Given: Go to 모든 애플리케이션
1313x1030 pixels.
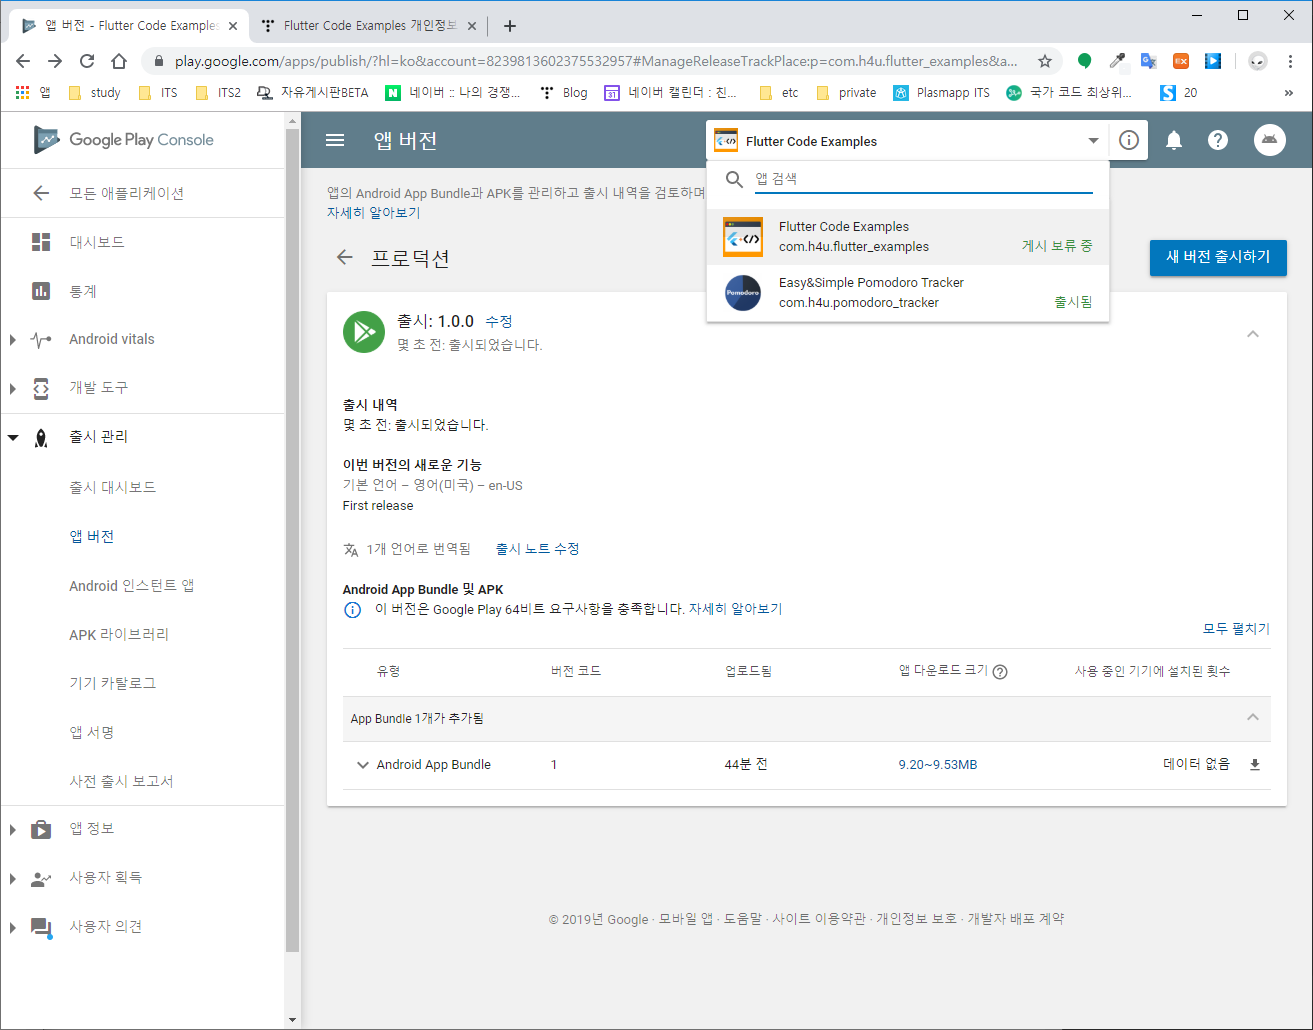Looking at the screenshot, I should click(x=126, y=193).
